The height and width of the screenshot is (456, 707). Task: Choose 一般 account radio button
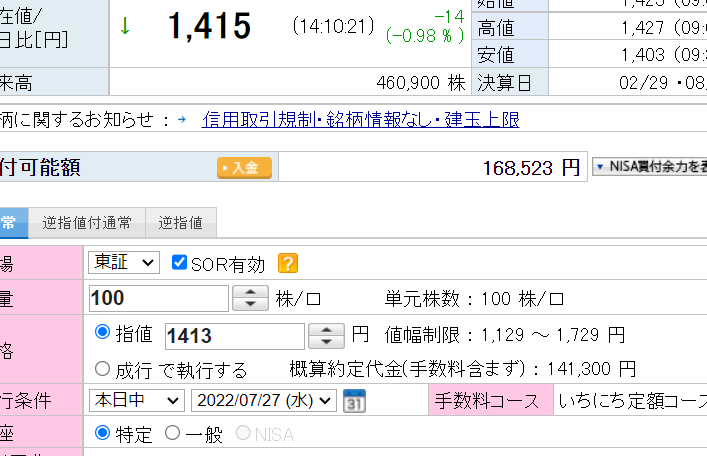(172, 434)
